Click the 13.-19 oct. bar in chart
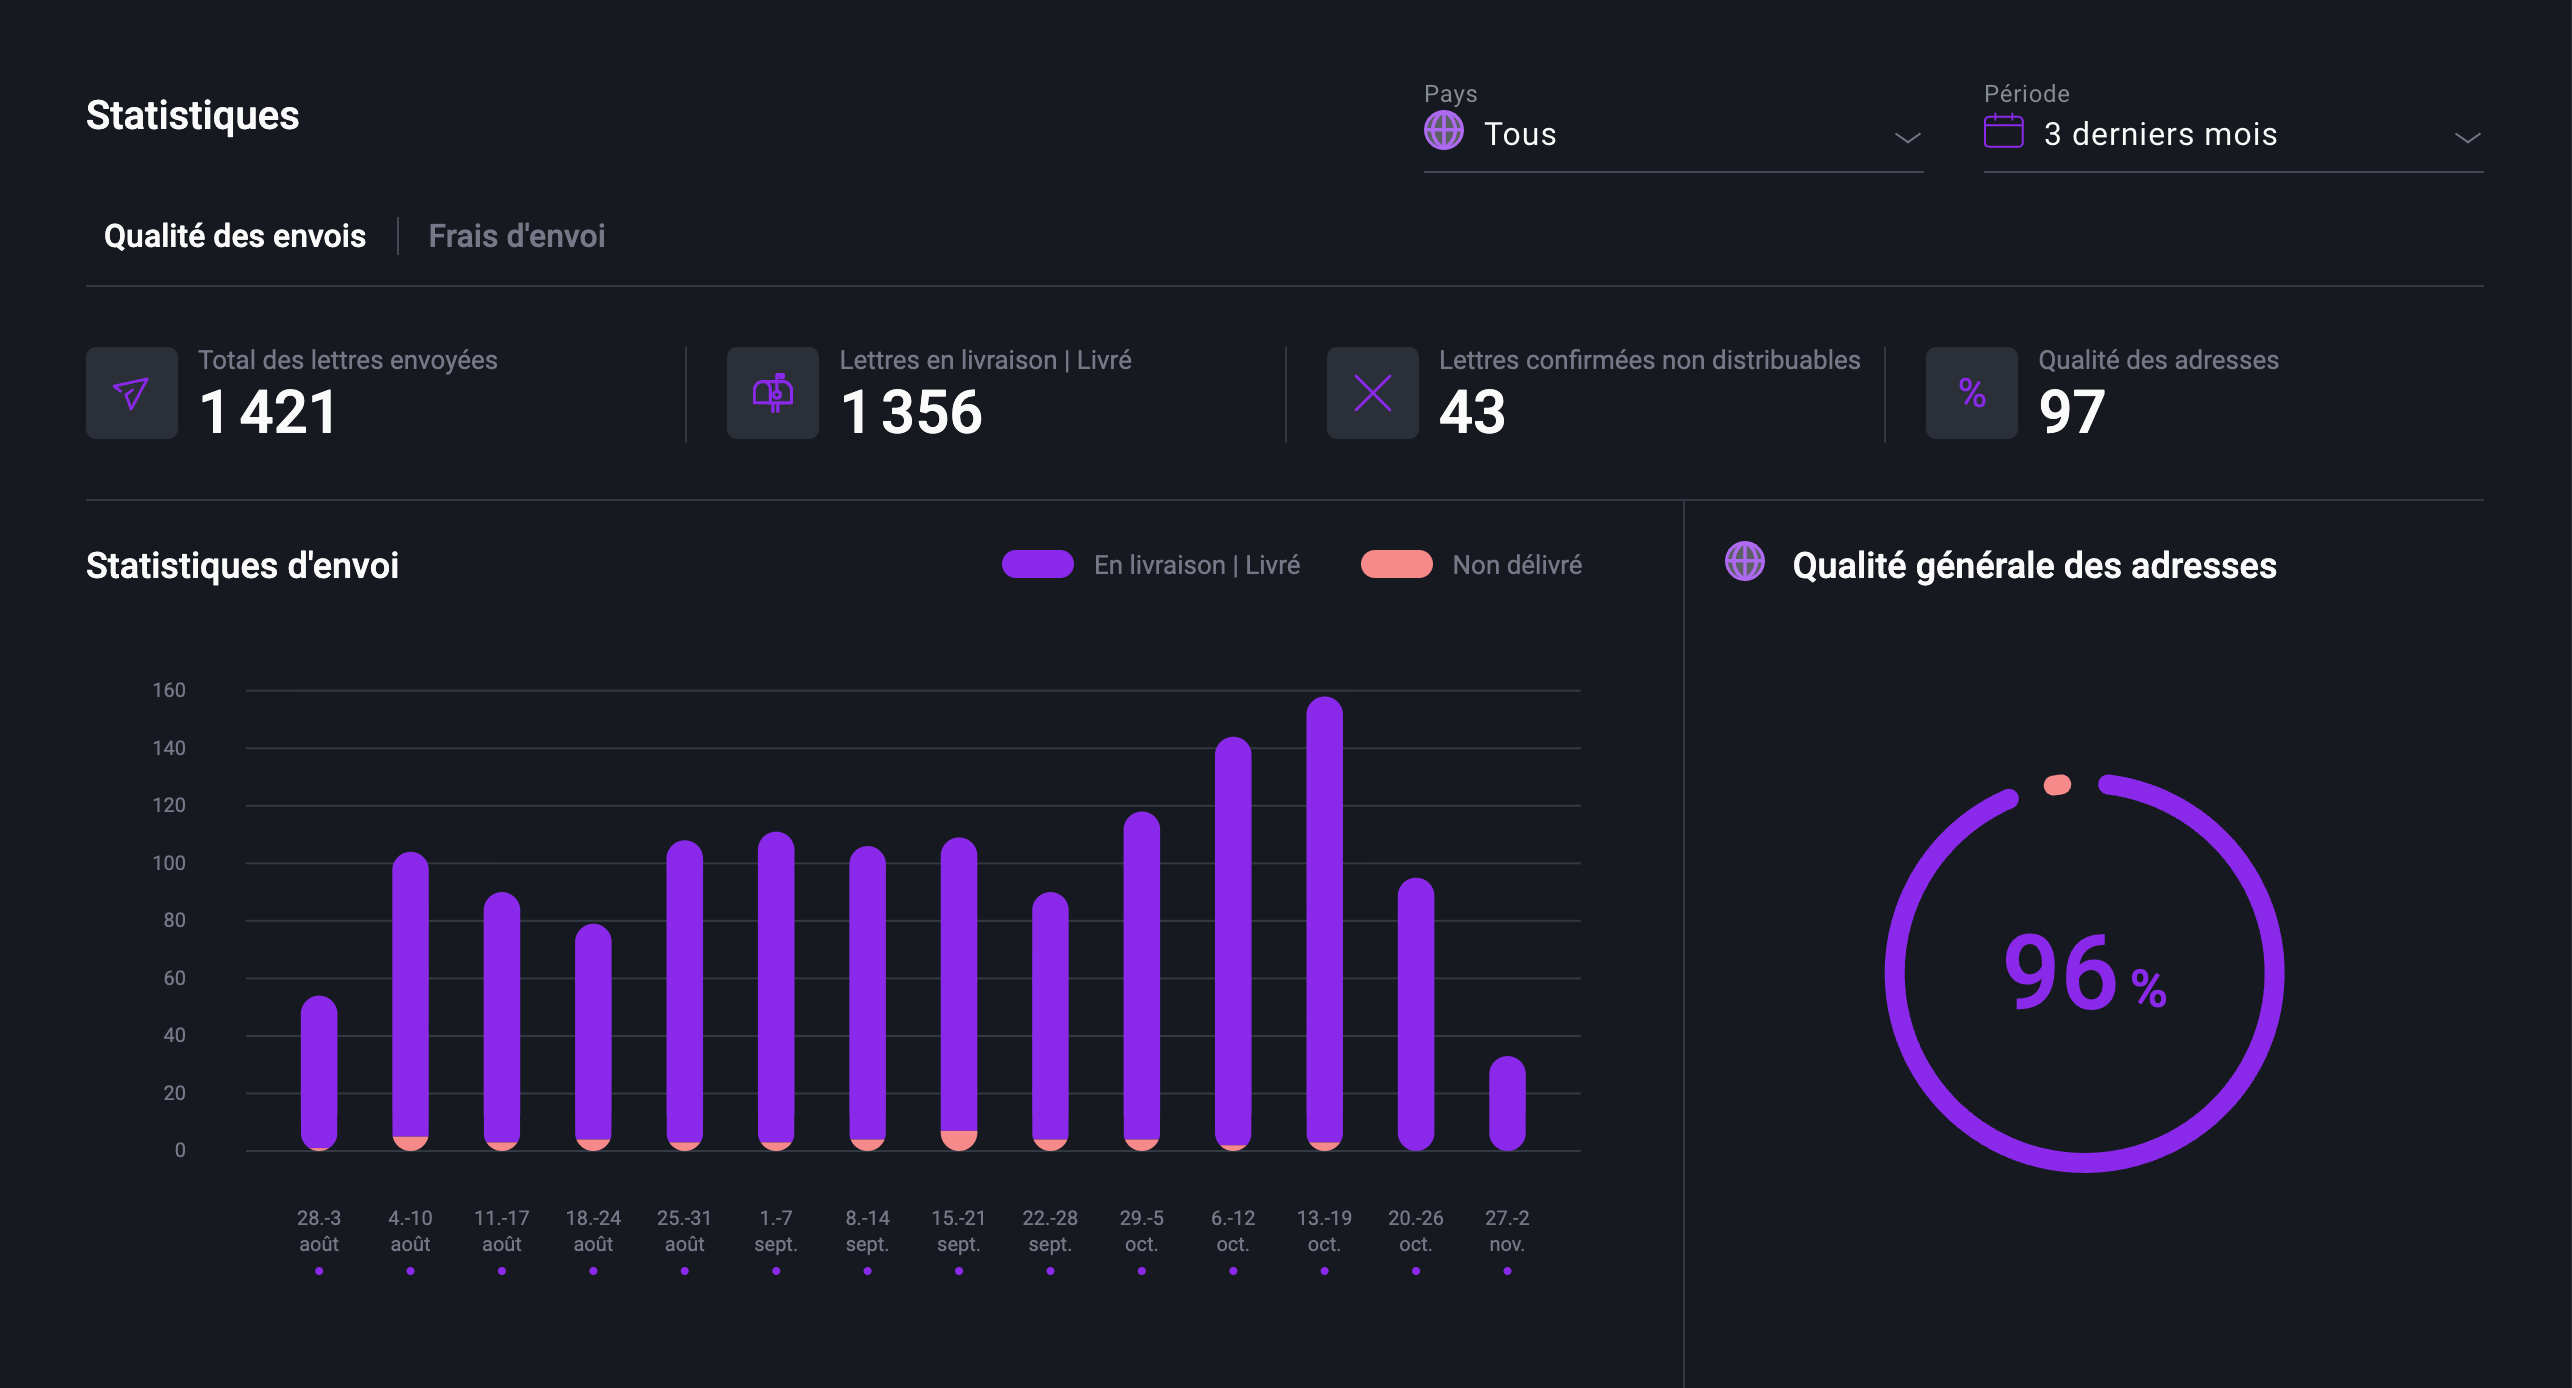Viewport: 2572px width, 1388px height. coord(1324,920)
